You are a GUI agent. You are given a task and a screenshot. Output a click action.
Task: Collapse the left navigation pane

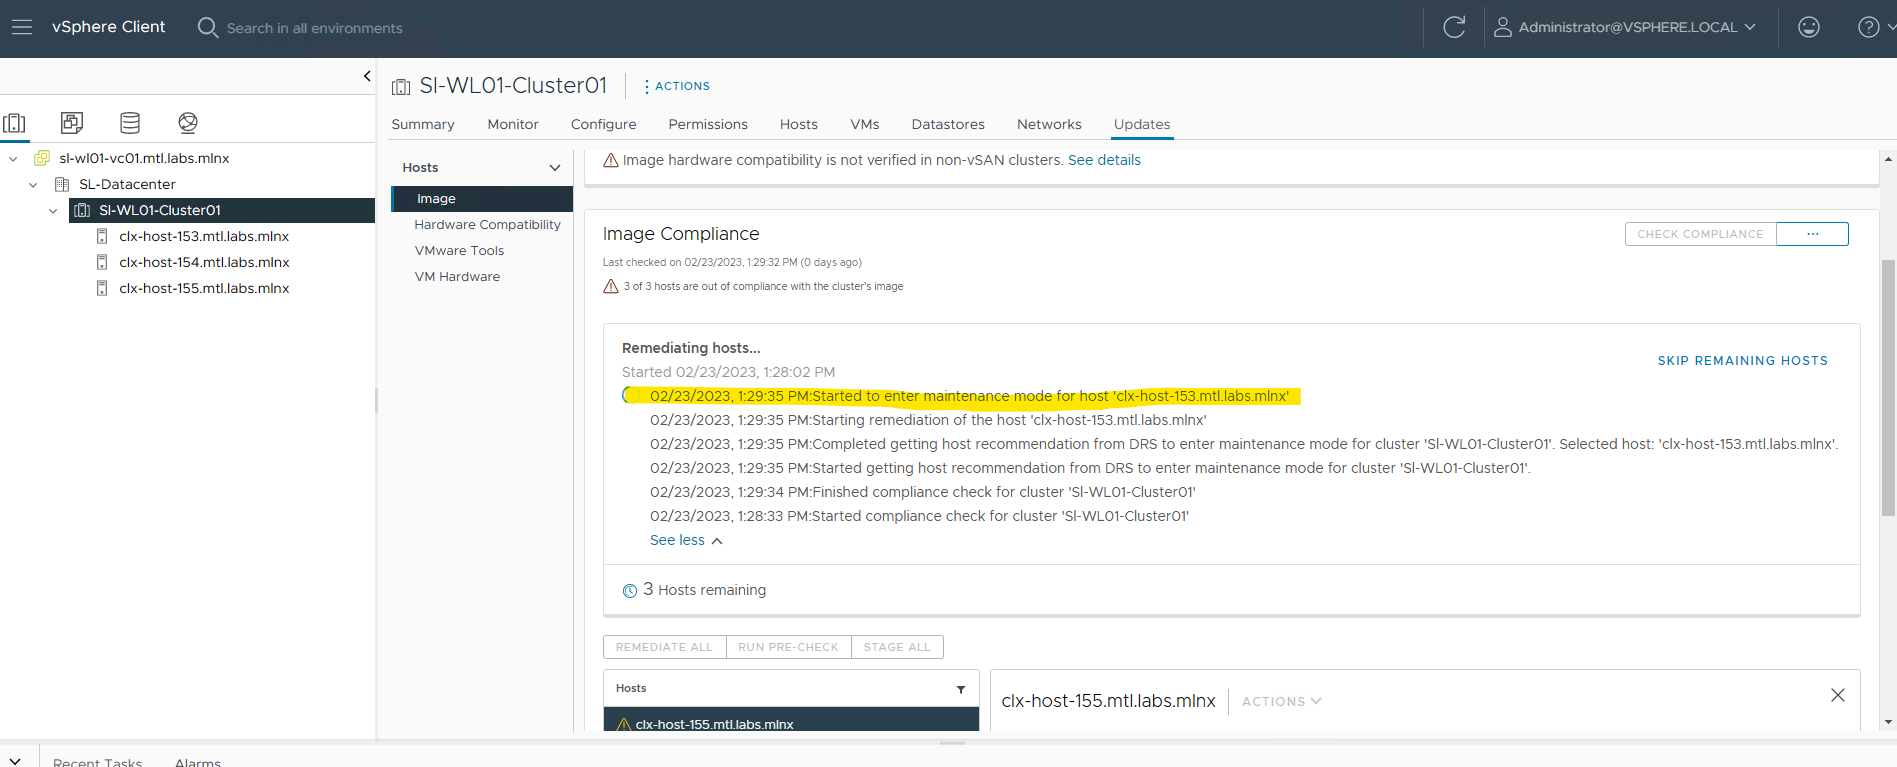367,76
